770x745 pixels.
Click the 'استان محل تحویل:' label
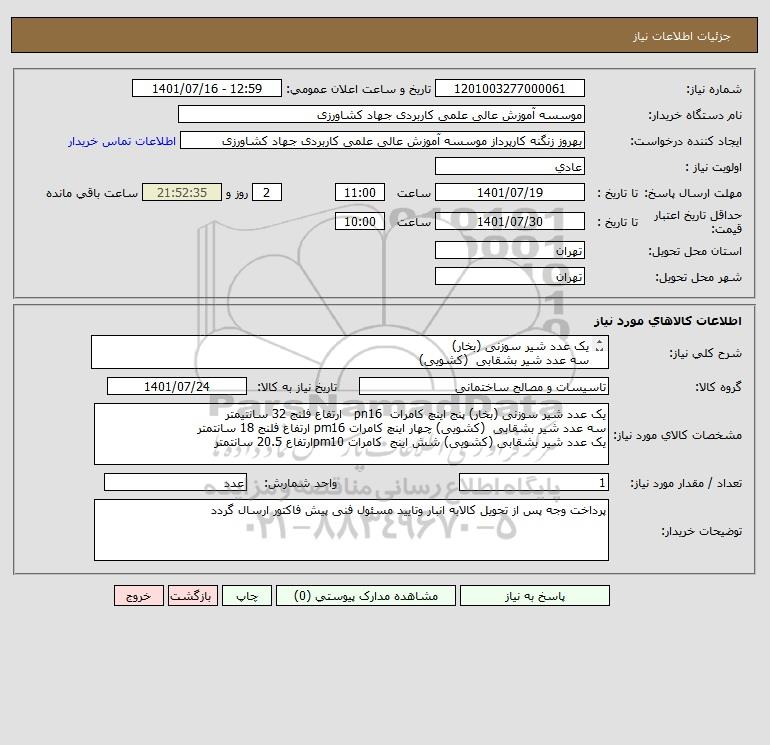pos(695,251)
